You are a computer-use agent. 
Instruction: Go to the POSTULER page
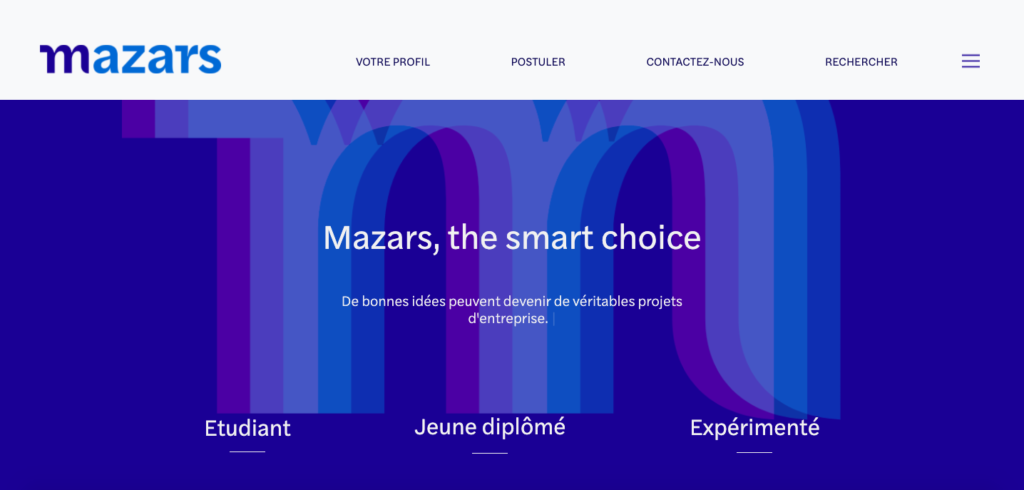[x=538, y=62]
